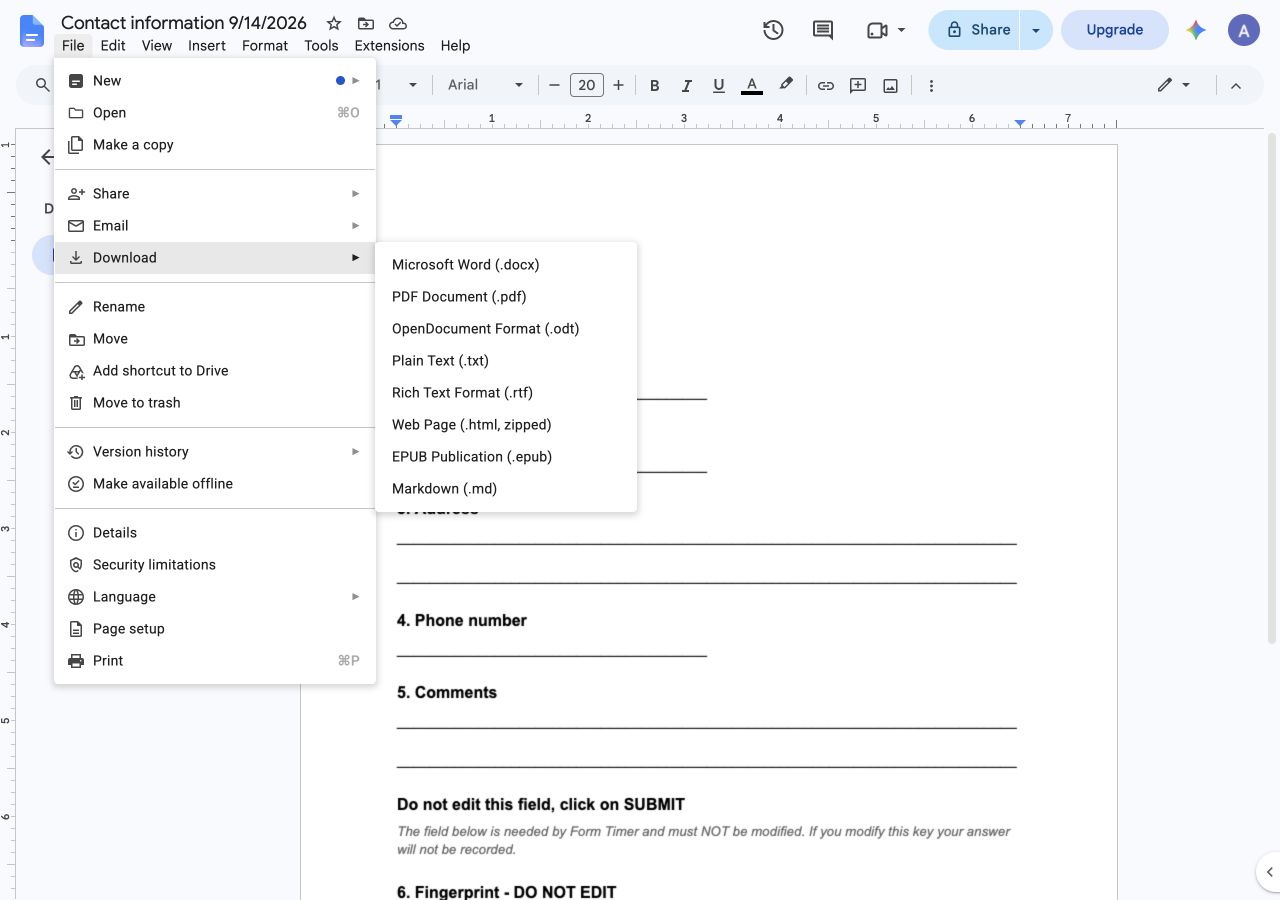
Task: Click the blue Share button
Action: click(975, 30)
